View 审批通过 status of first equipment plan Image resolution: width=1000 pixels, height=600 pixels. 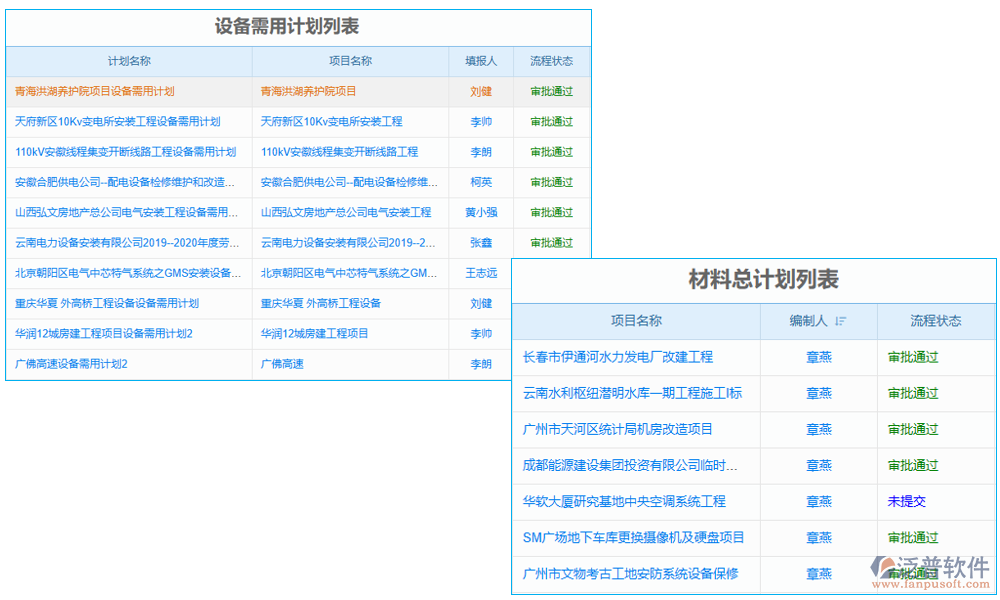pyautogui.click(x=551, y=91)
